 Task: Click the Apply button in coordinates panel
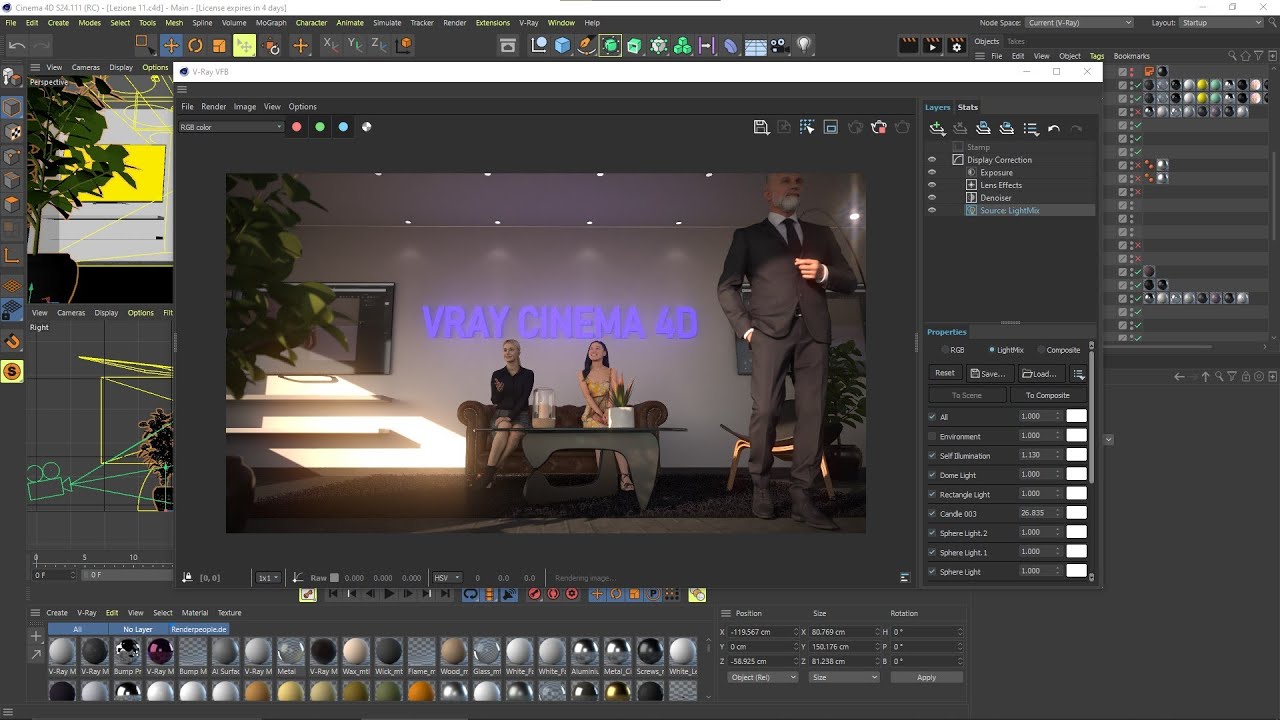pyautogui.click(x=926, y=677)
